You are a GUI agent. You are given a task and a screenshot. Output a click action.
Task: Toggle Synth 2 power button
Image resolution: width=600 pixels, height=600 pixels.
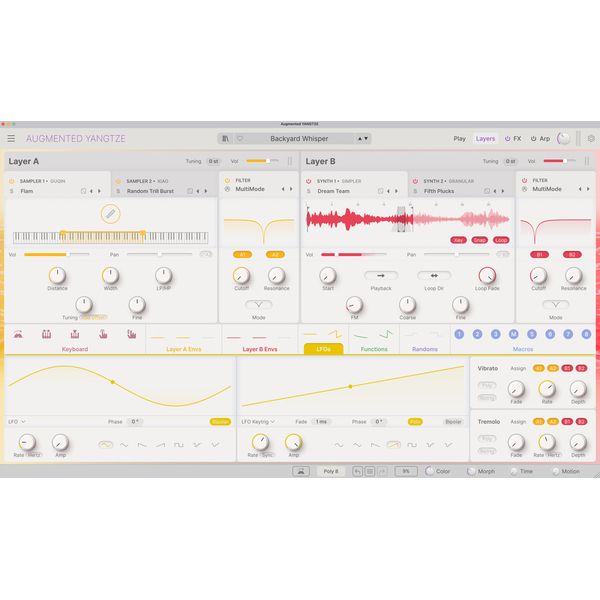coord(415,181)
